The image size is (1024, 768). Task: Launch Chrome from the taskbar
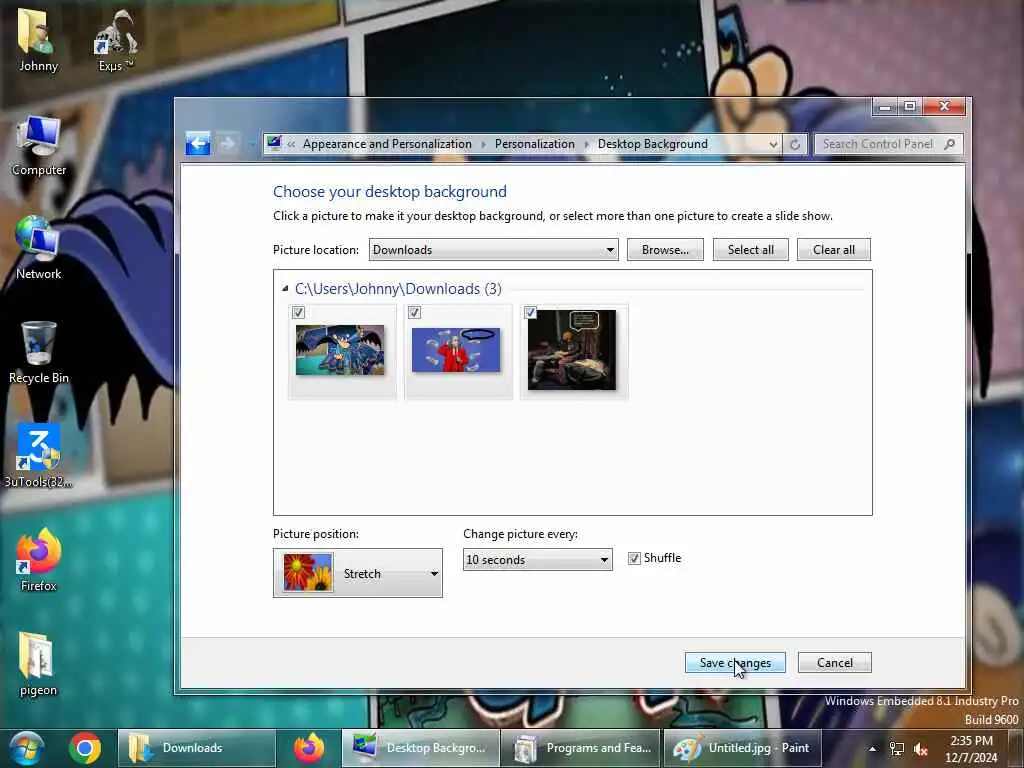85,748
